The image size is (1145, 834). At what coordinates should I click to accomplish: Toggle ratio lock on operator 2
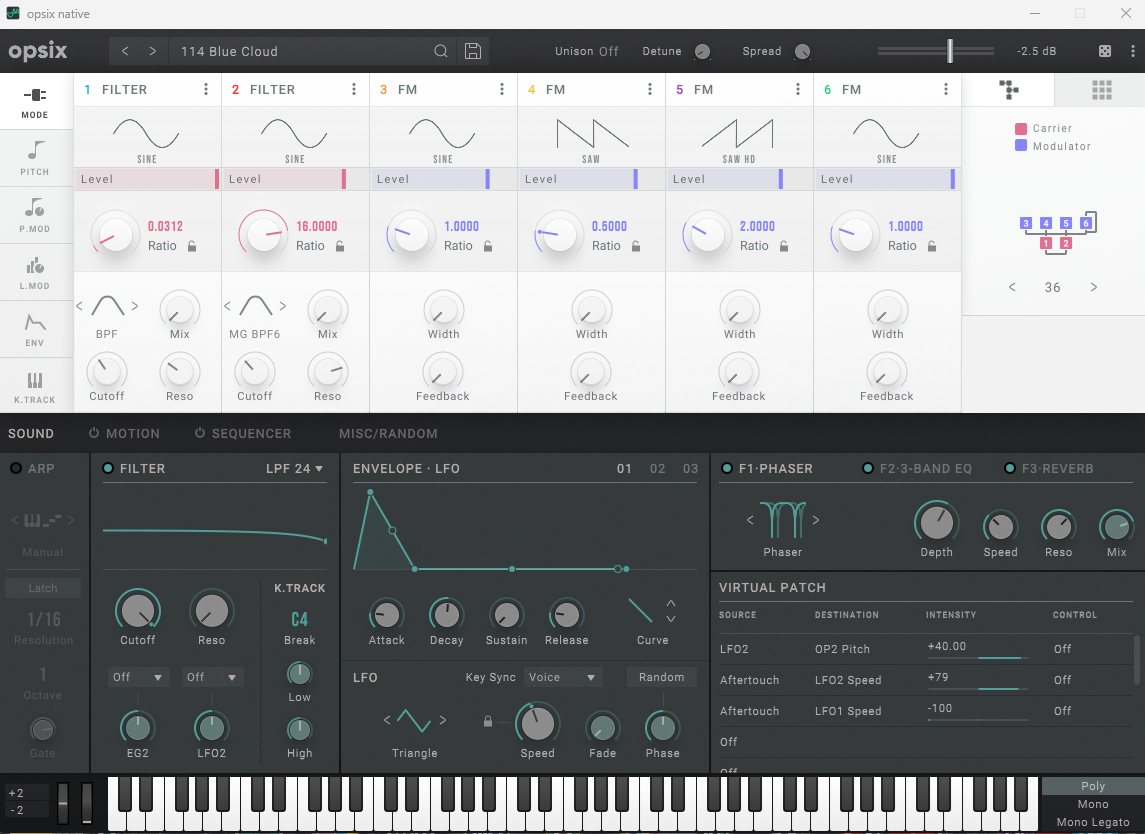340,246
